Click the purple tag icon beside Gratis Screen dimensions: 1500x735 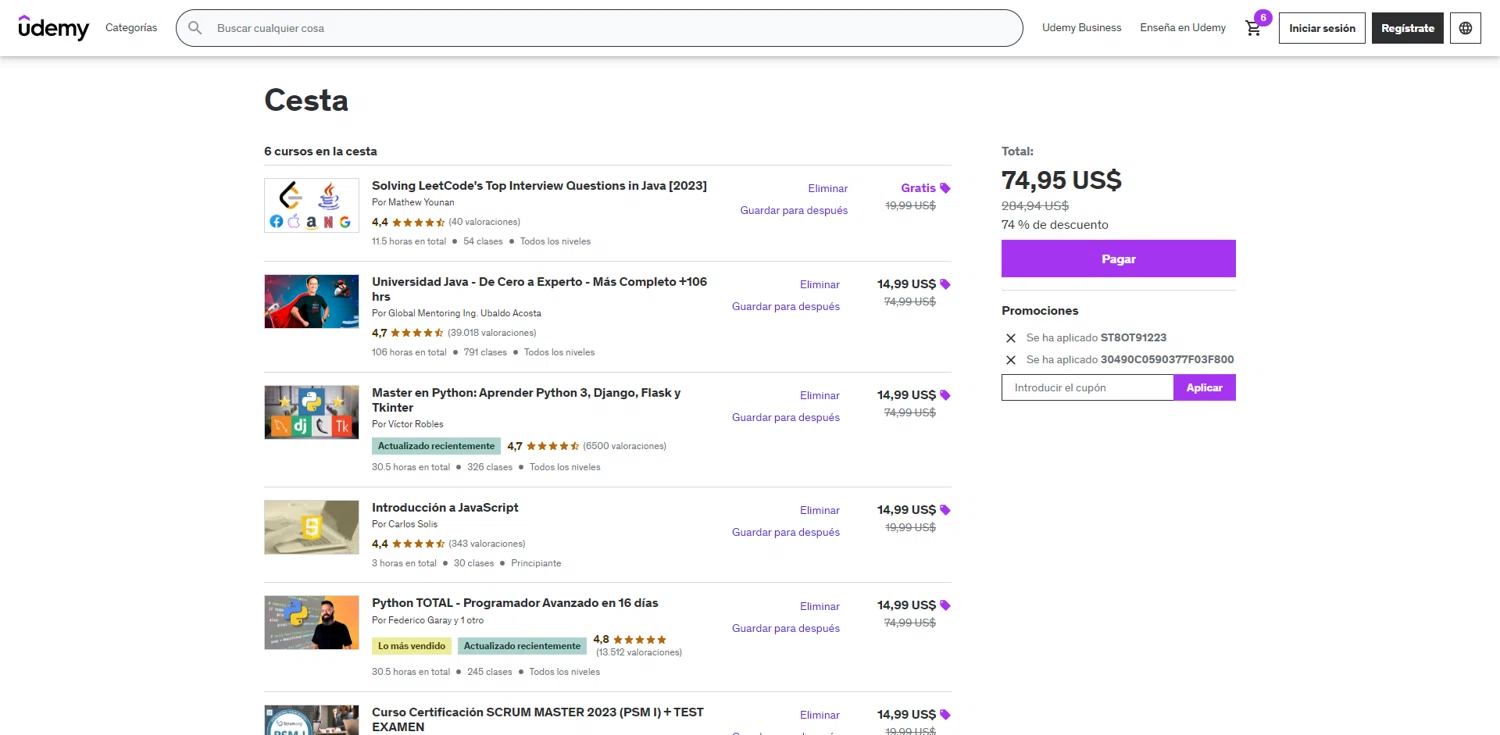[x=945, y=188]
